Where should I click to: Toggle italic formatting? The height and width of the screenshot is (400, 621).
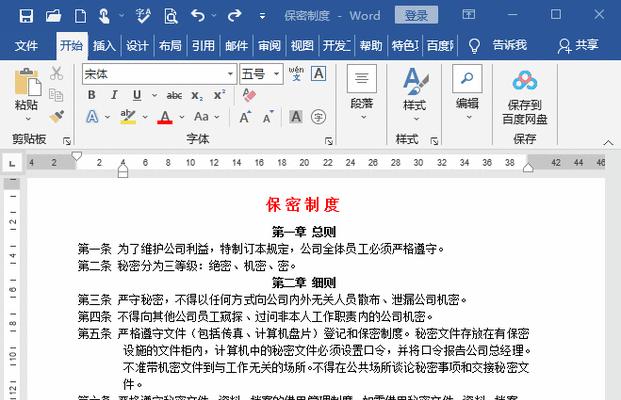tap(114, 95)
